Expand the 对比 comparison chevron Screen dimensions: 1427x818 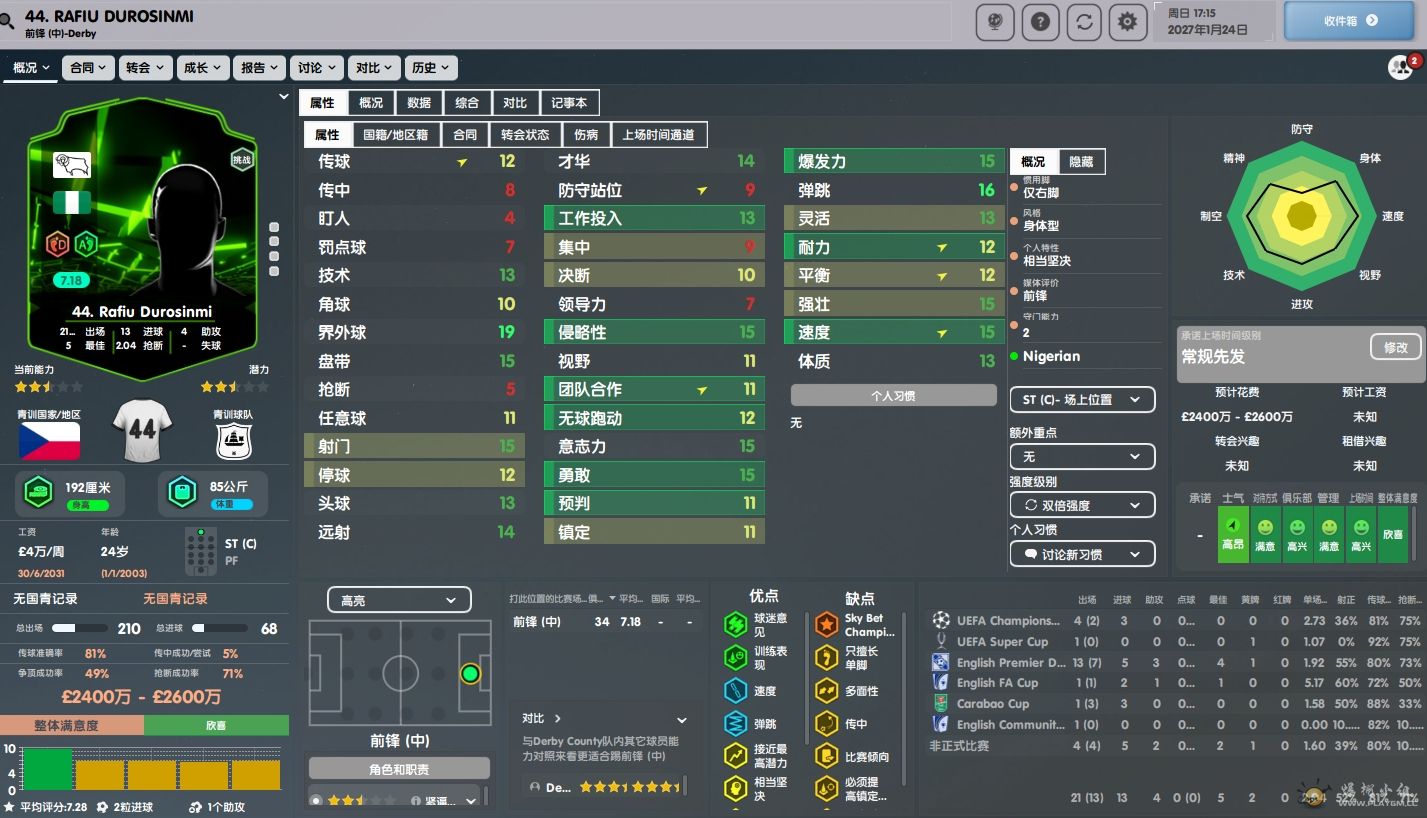pyautogui.click(x=557, y=718)
